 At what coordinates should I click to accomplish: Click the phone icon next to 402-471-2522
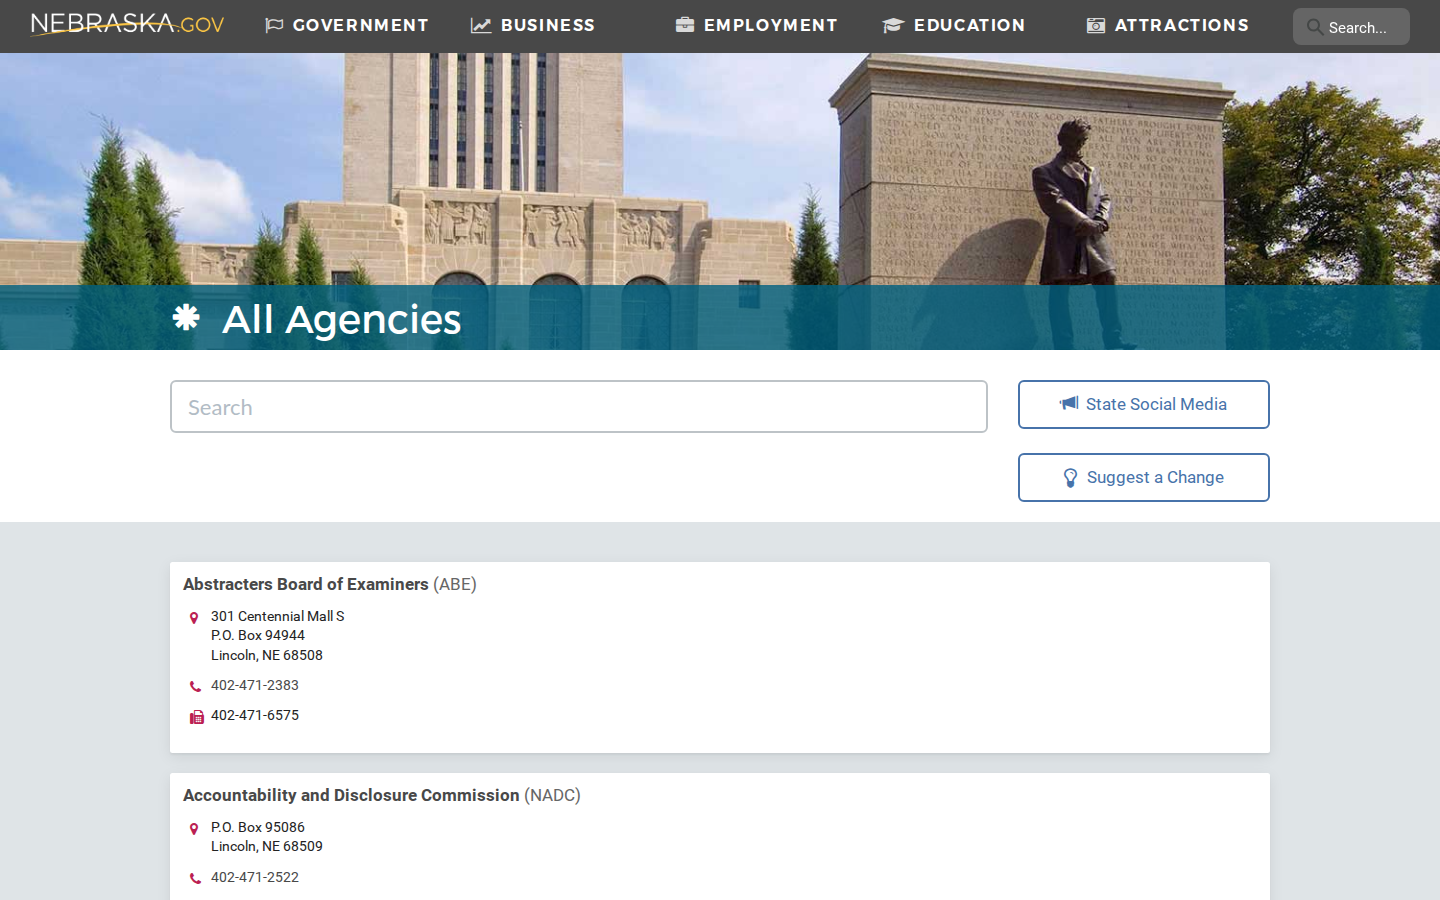195,878
